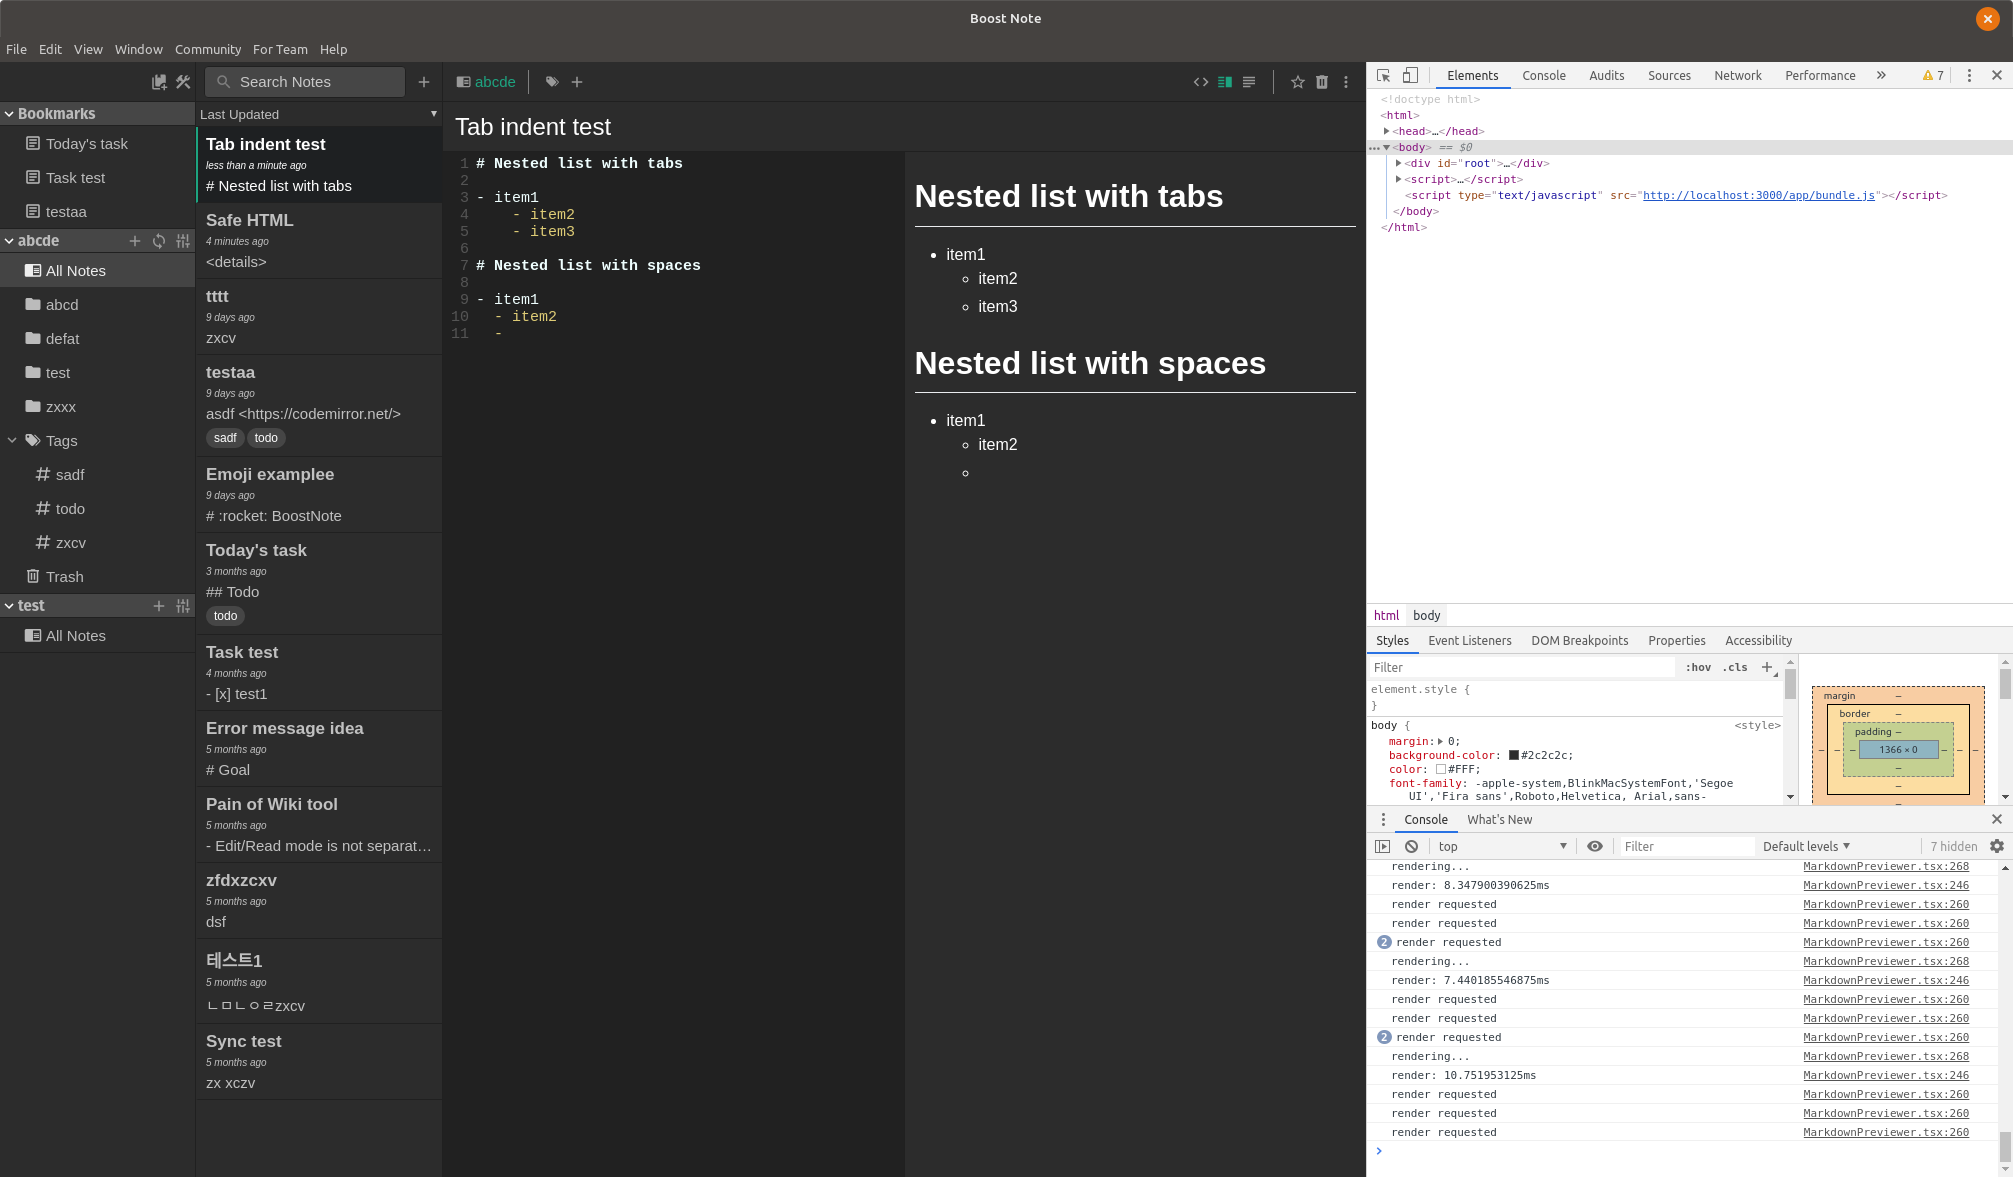The height and width of the screenshot is (1177, 2013).
Task: Collapse the Bookmarks section
Action: (9, 114)
